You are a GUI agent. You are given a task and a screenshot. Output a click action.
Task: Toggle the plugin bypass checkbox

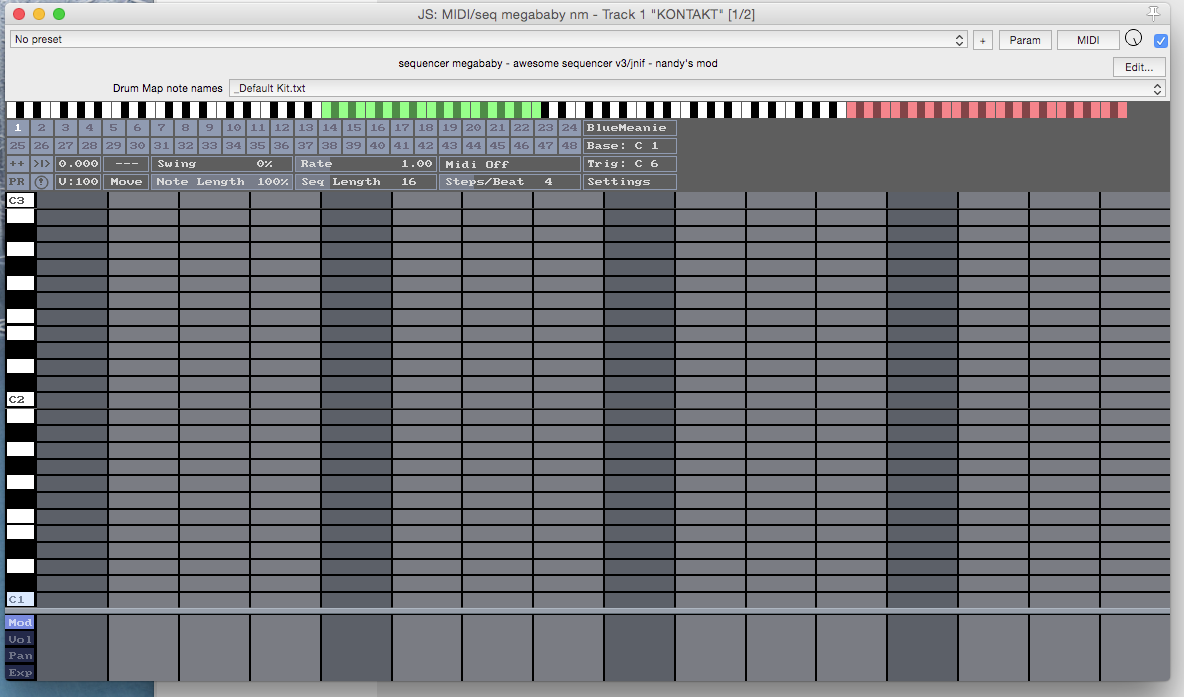pyautogui.click(x=1161, y=41)
